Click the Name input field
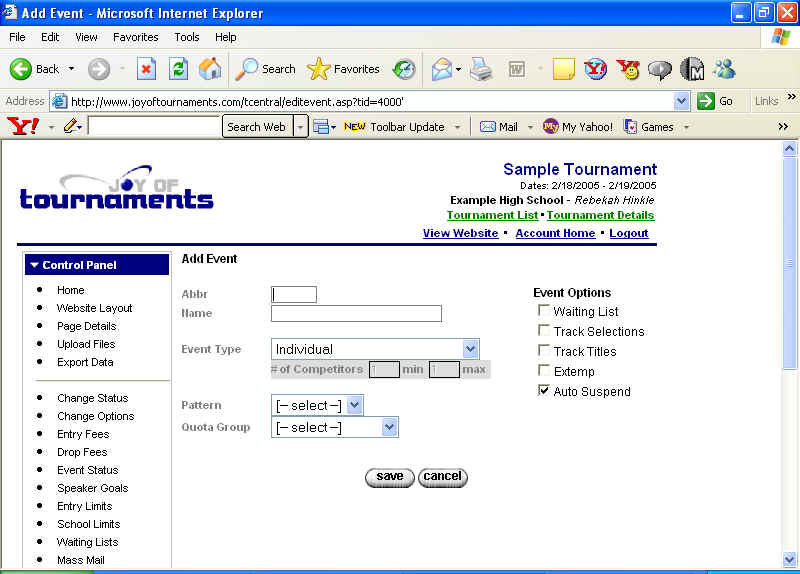Screen dimensions: 800x574 click(356, 313)
